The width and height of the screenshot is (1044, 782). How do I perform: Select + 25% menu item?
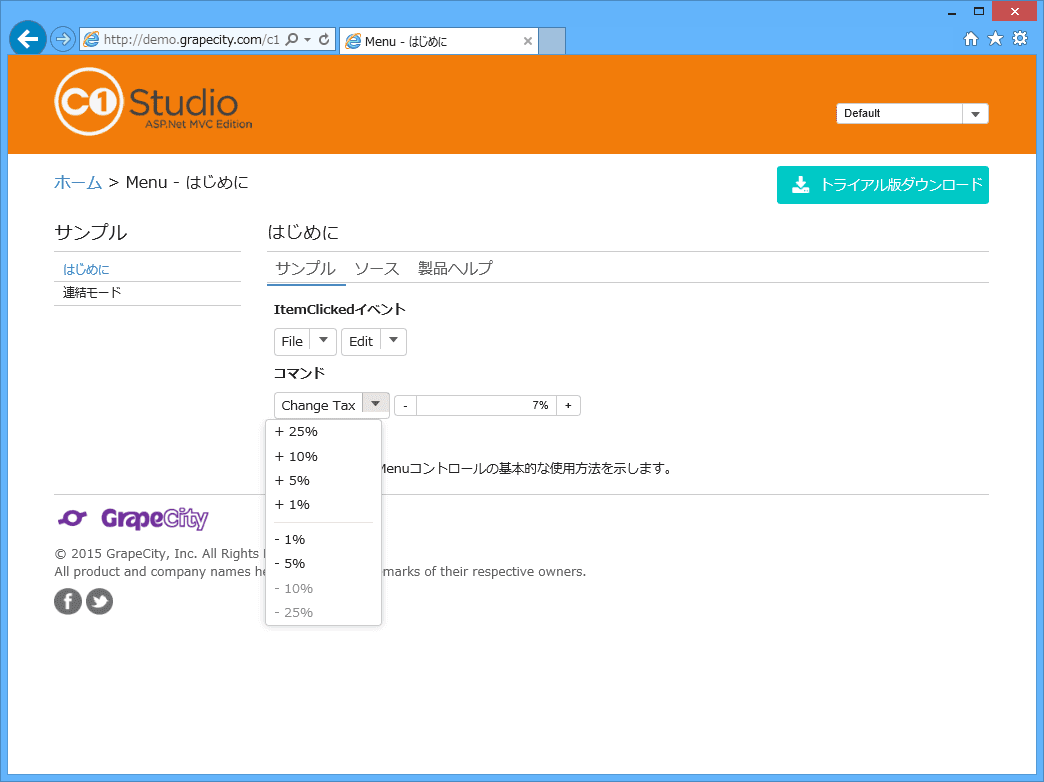coord(324,432)
